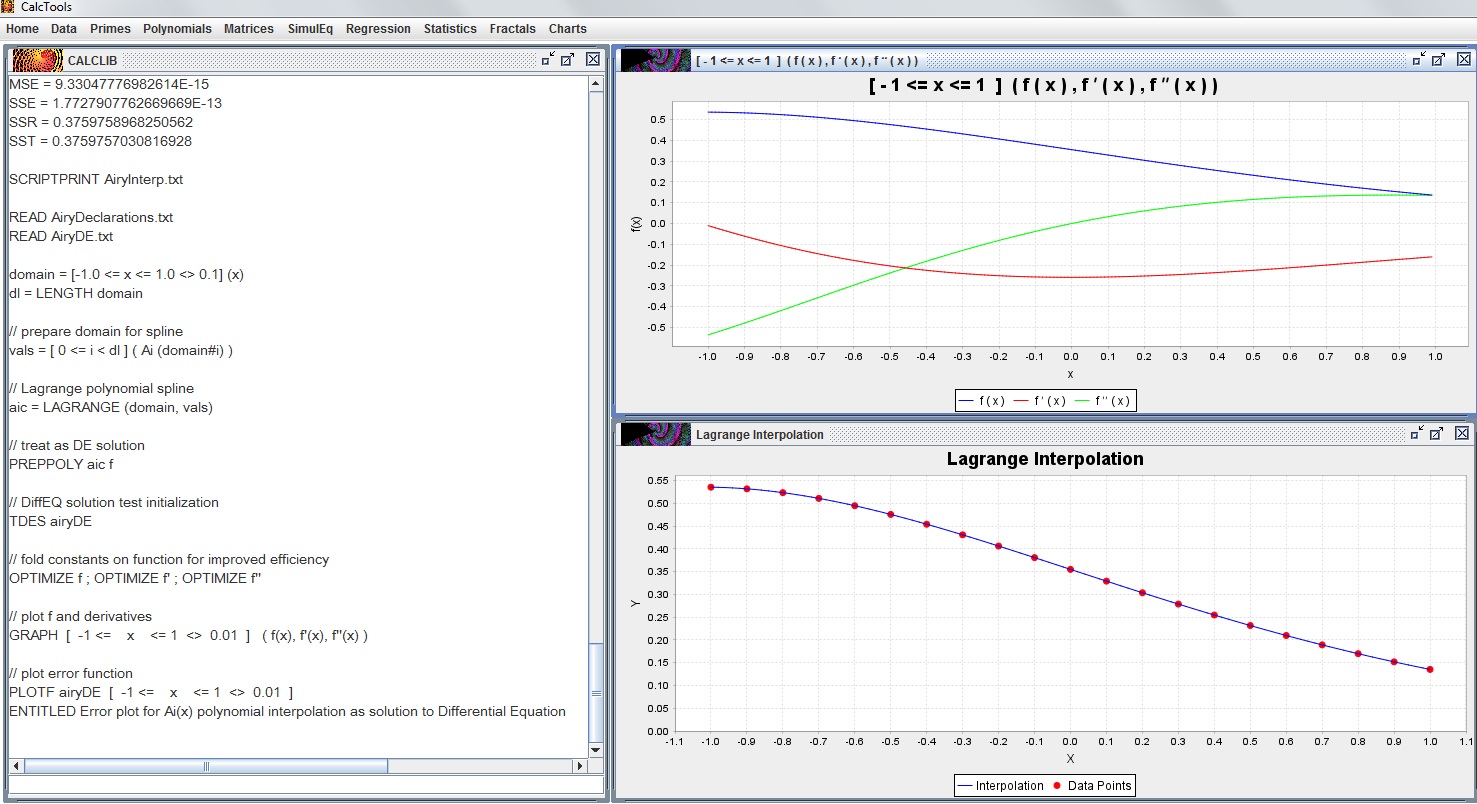Click the line 'SCRIPTPRINT AiryInterp.txt'

pos(96,180)
